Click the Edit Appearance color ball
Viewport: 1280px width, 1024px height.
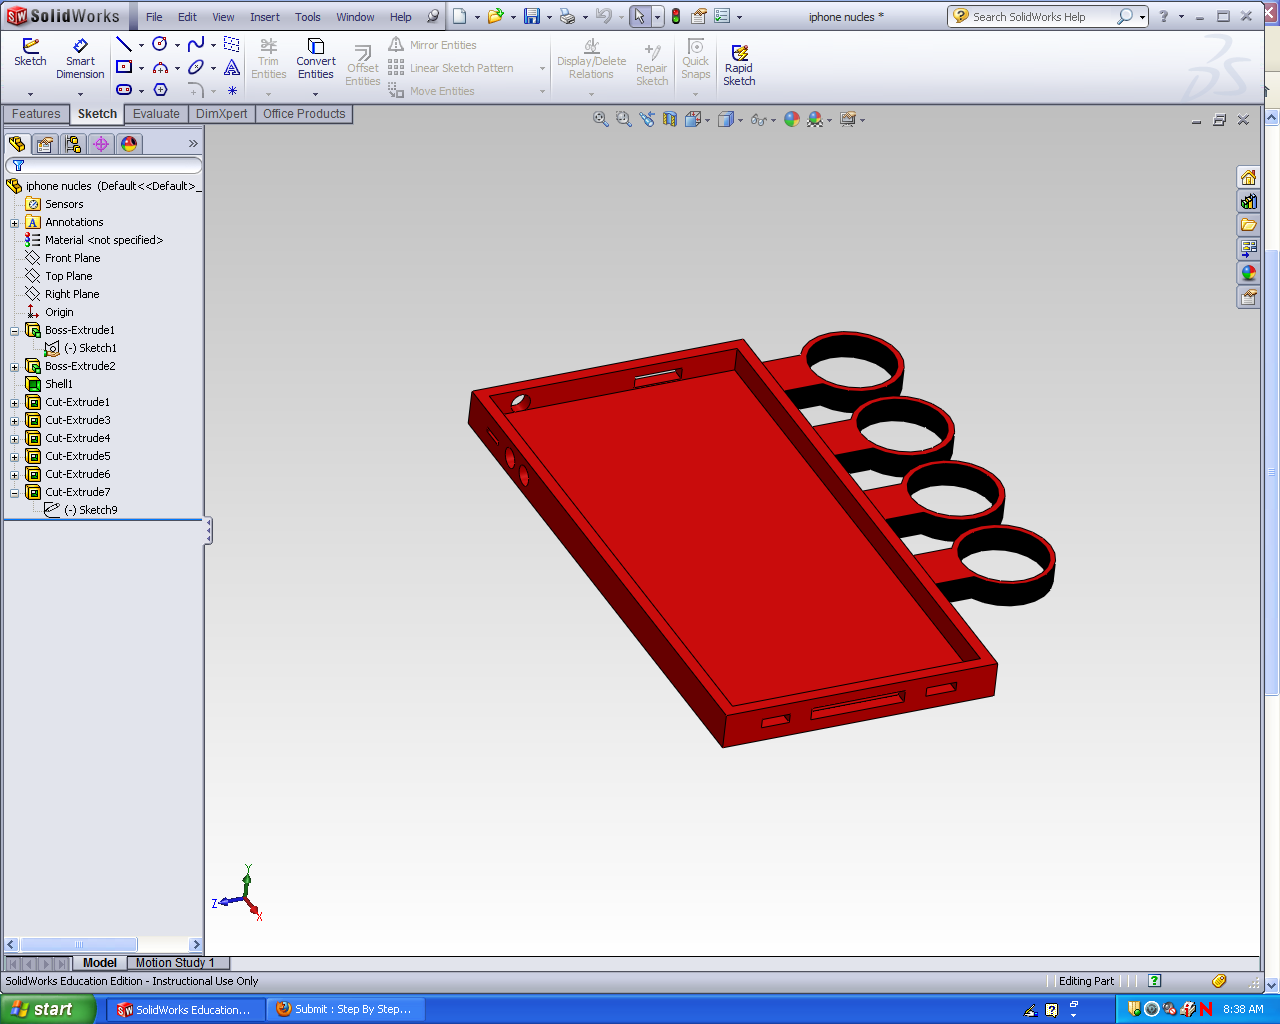point(792,119)
